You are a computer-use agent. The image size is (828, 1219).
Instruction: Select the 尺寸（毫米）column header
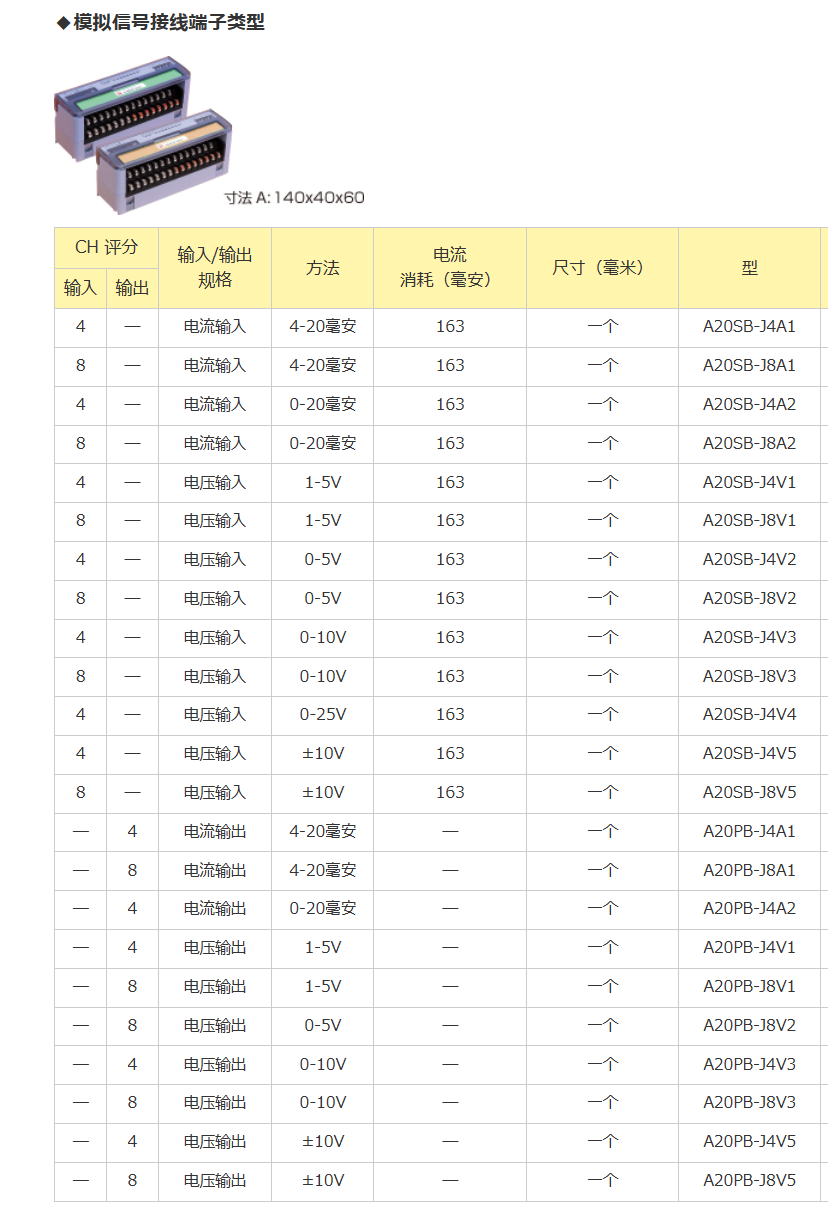click(x=602, y=268)
